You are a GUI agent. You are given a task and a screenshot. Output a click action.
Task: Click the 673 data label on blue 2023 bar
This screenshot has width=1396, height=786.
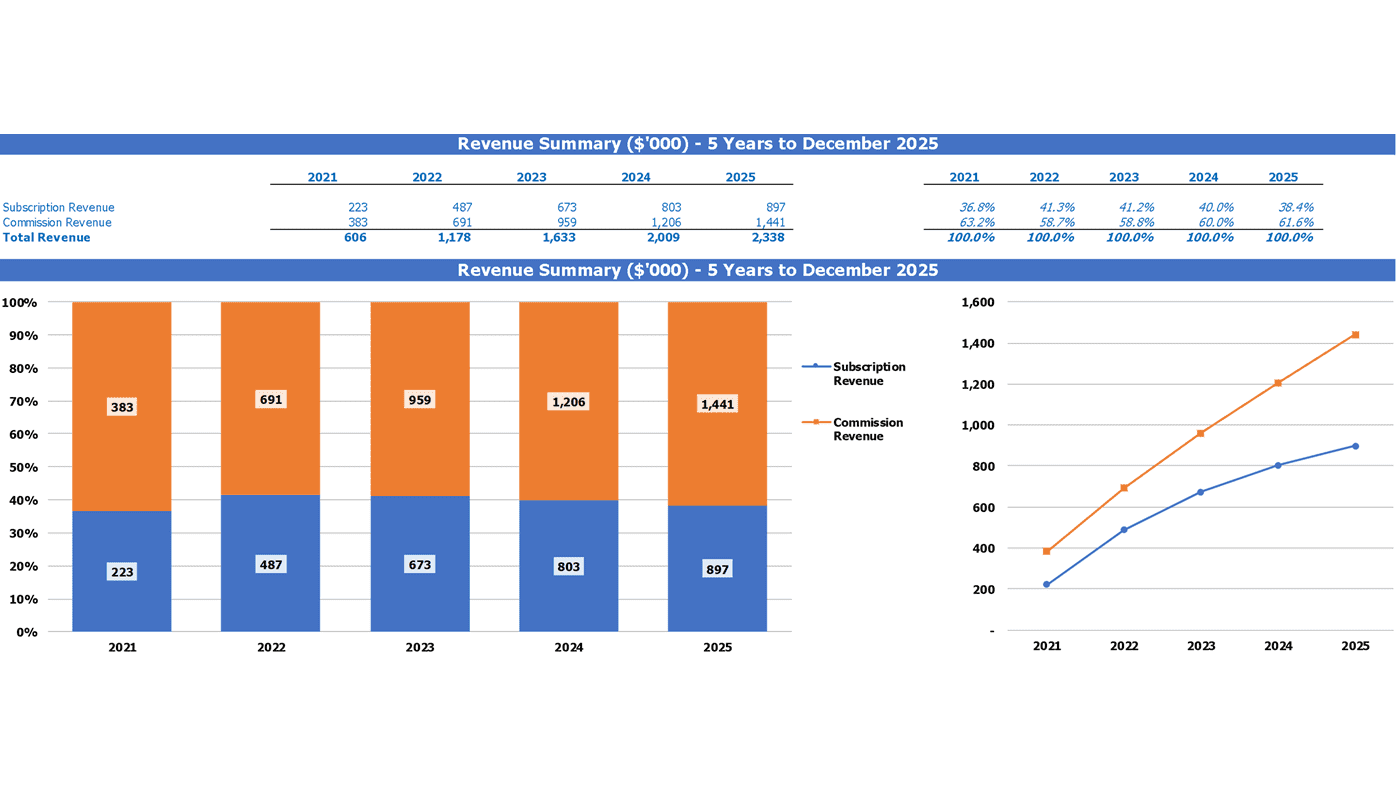click(x=420, y=565)
